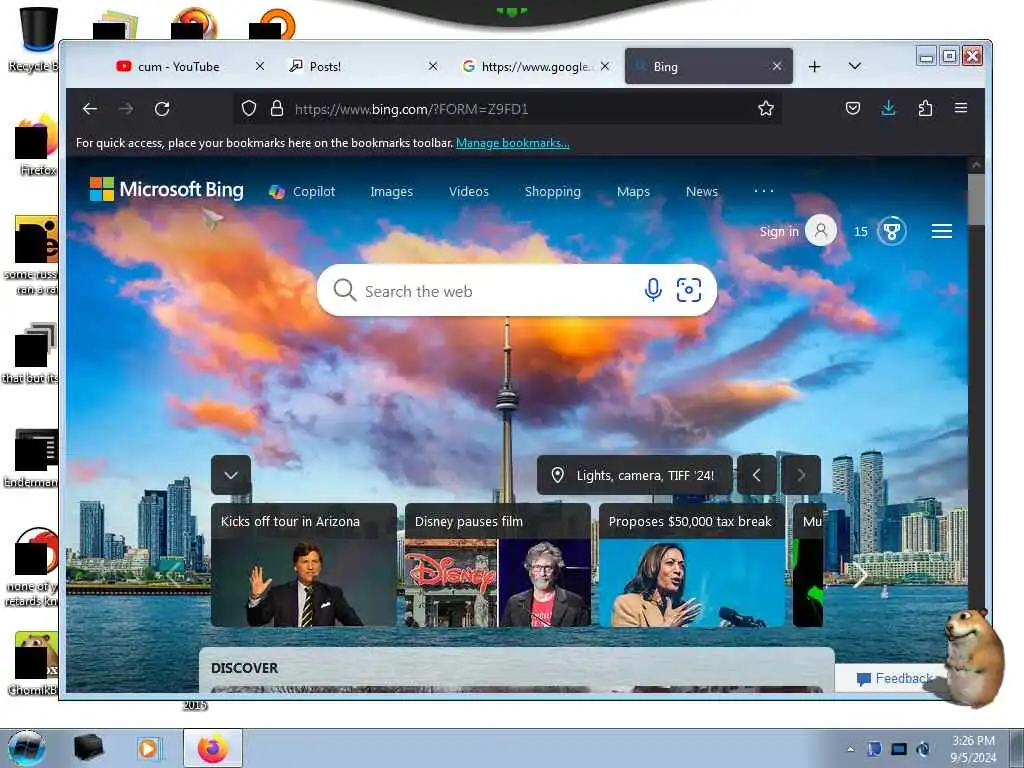
Task: Click the page vertical scrollbar thumb
Action: pos(976,199)
